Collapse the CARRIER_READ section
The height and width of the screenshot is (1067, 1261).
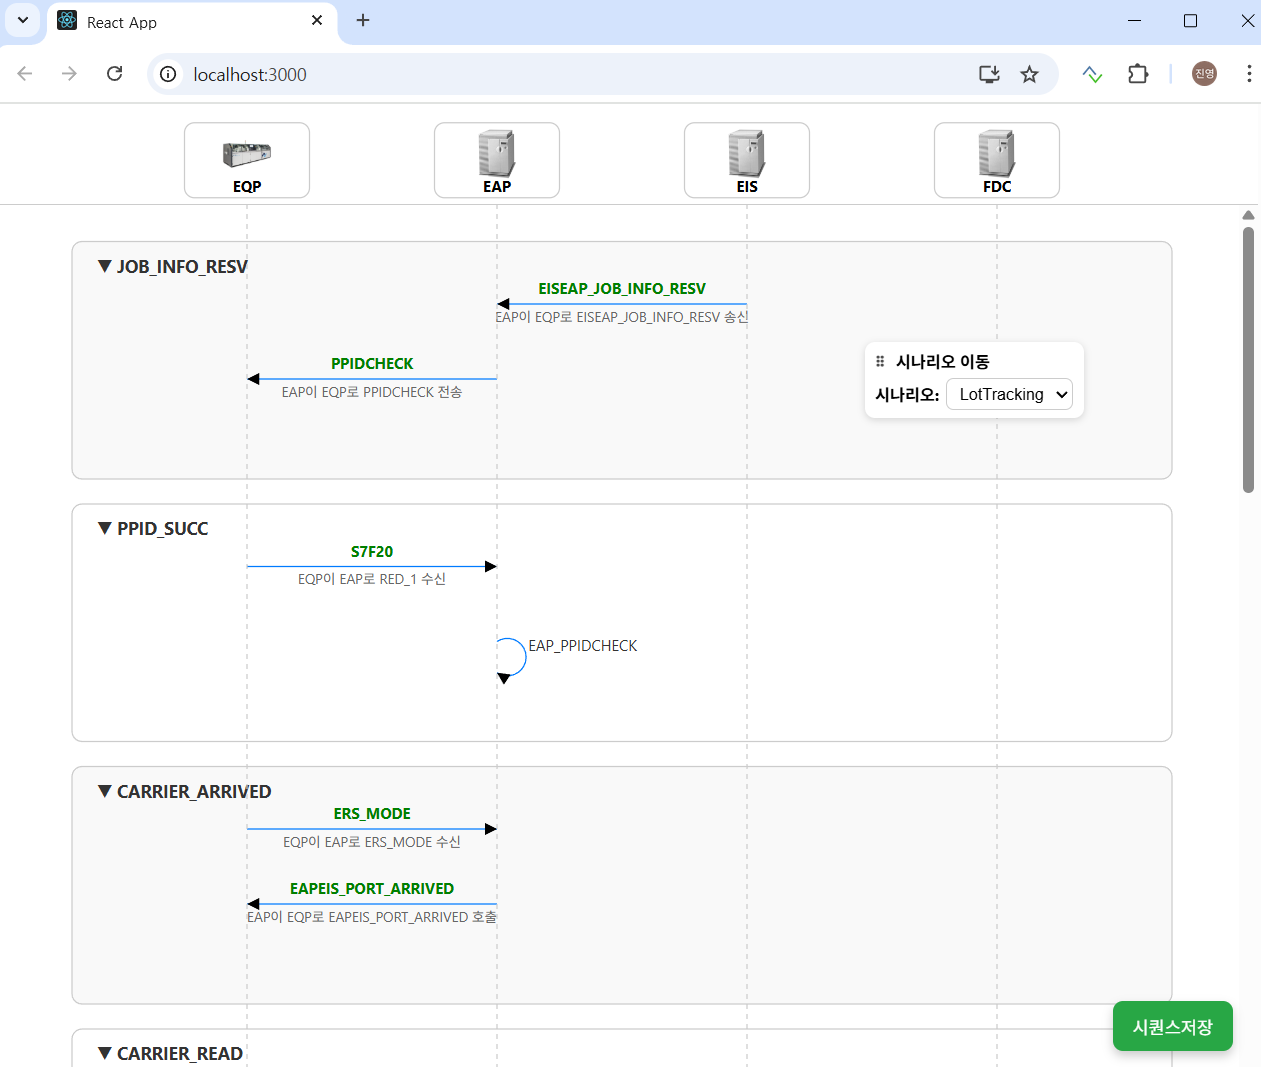[x=105, y=1054]
